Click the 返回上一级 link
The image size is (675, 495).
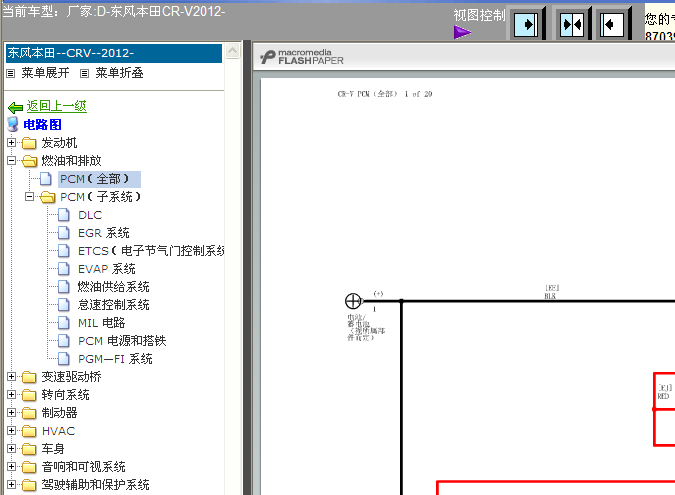click(57, 106)
